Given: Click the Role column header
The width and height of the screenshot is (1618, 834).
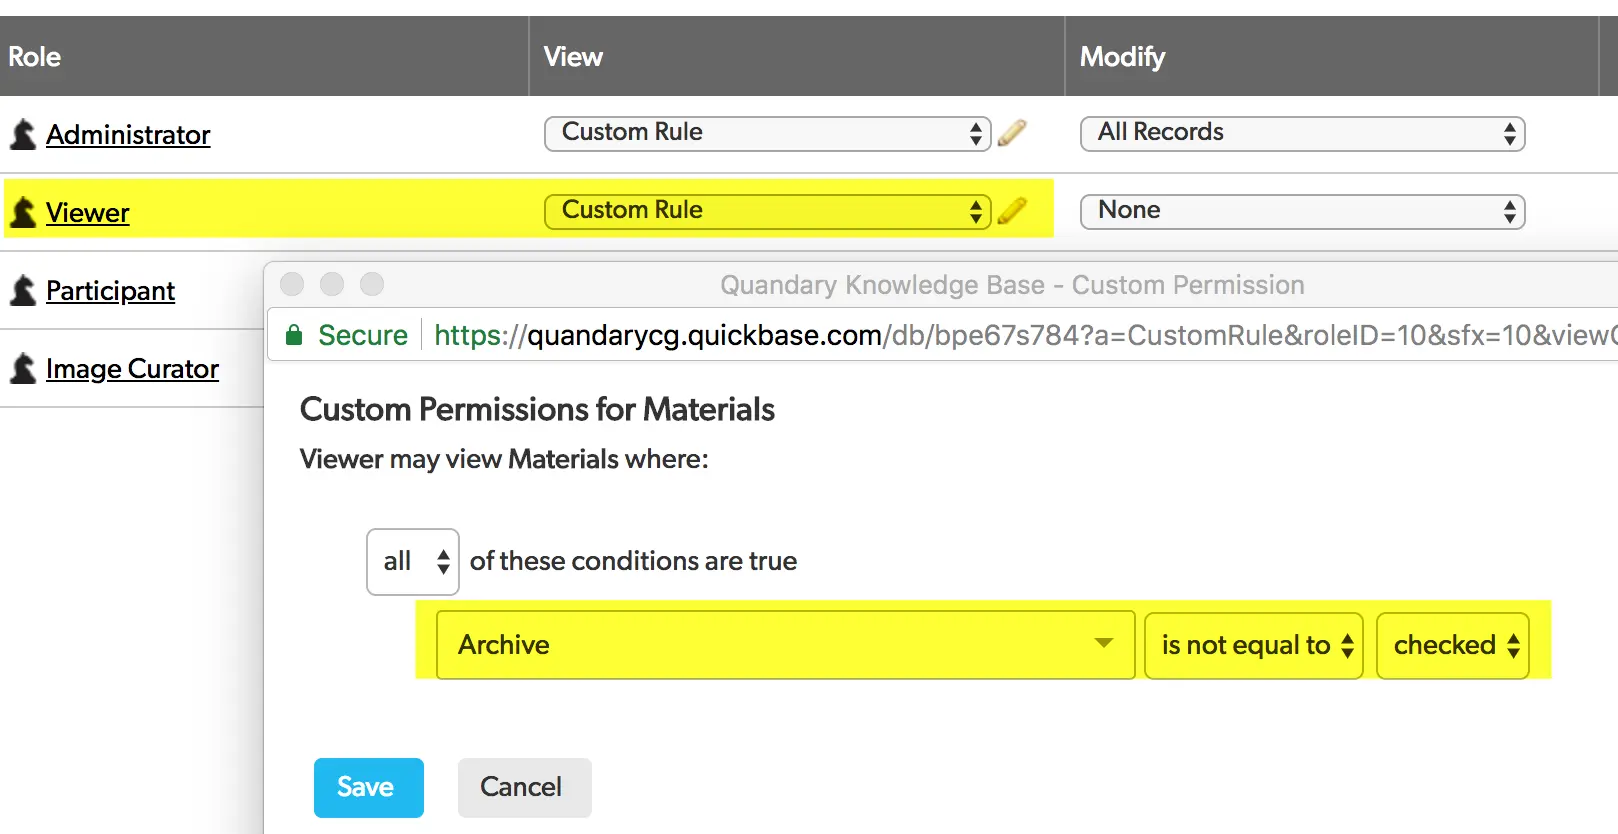Looking at the screenshot, I should pyautogui.click(x=264, y=56).
